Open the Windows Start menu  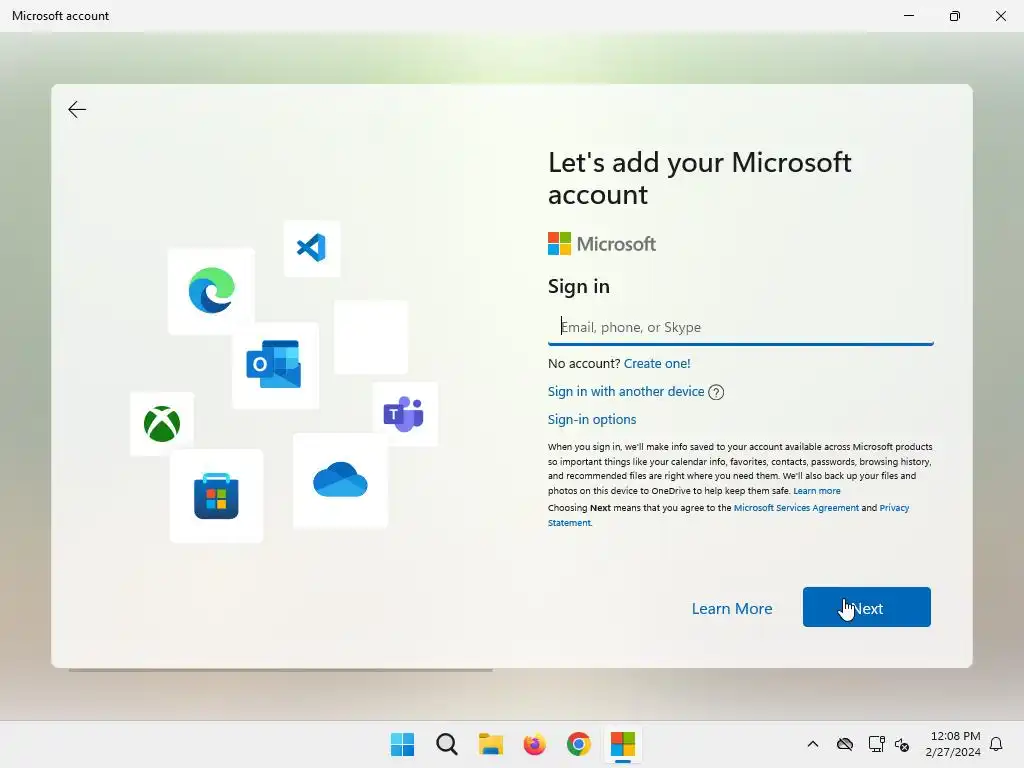point(402,744)
